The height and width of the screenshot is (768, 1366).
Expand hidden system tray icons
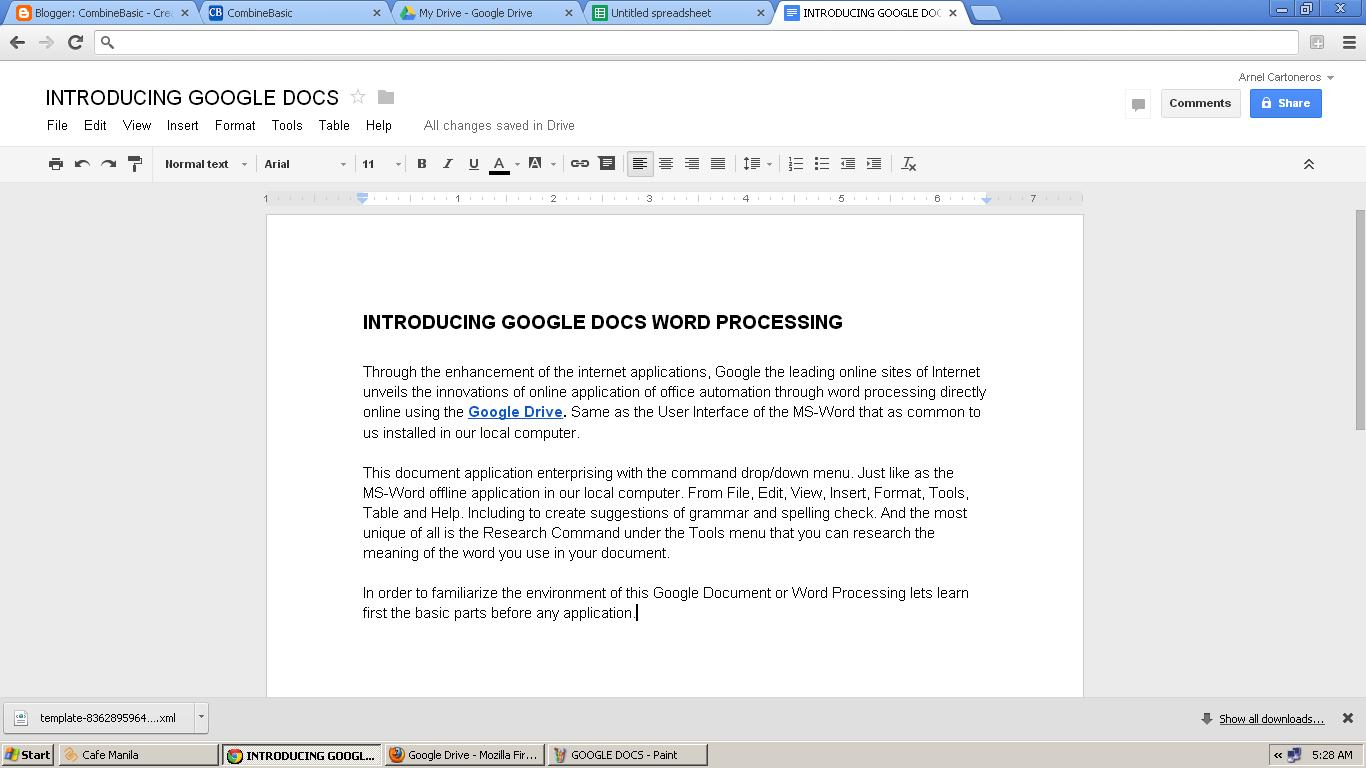(1277, 755)
